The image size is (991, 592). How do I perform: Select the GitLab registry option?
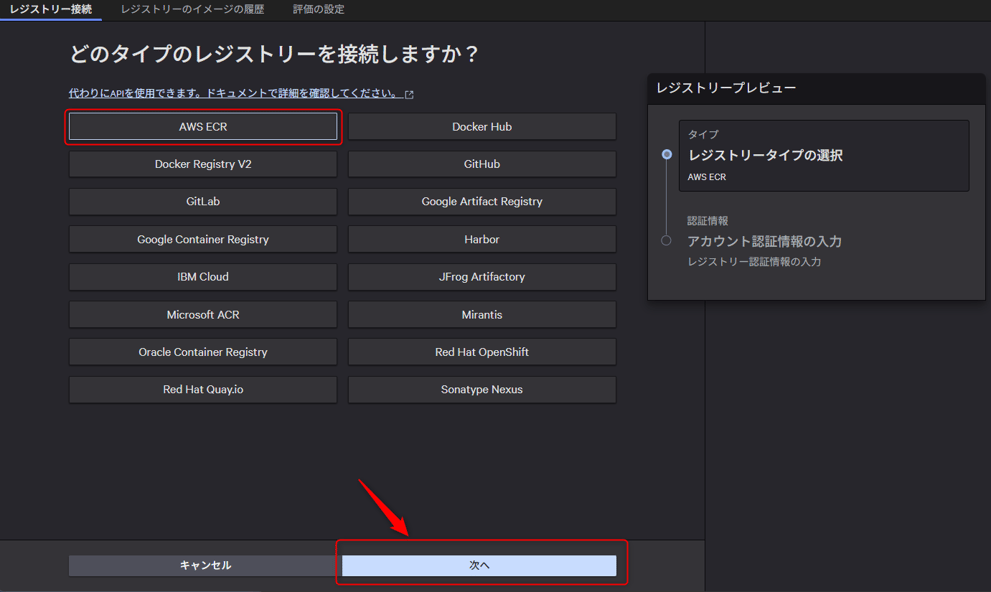(202, 201)
